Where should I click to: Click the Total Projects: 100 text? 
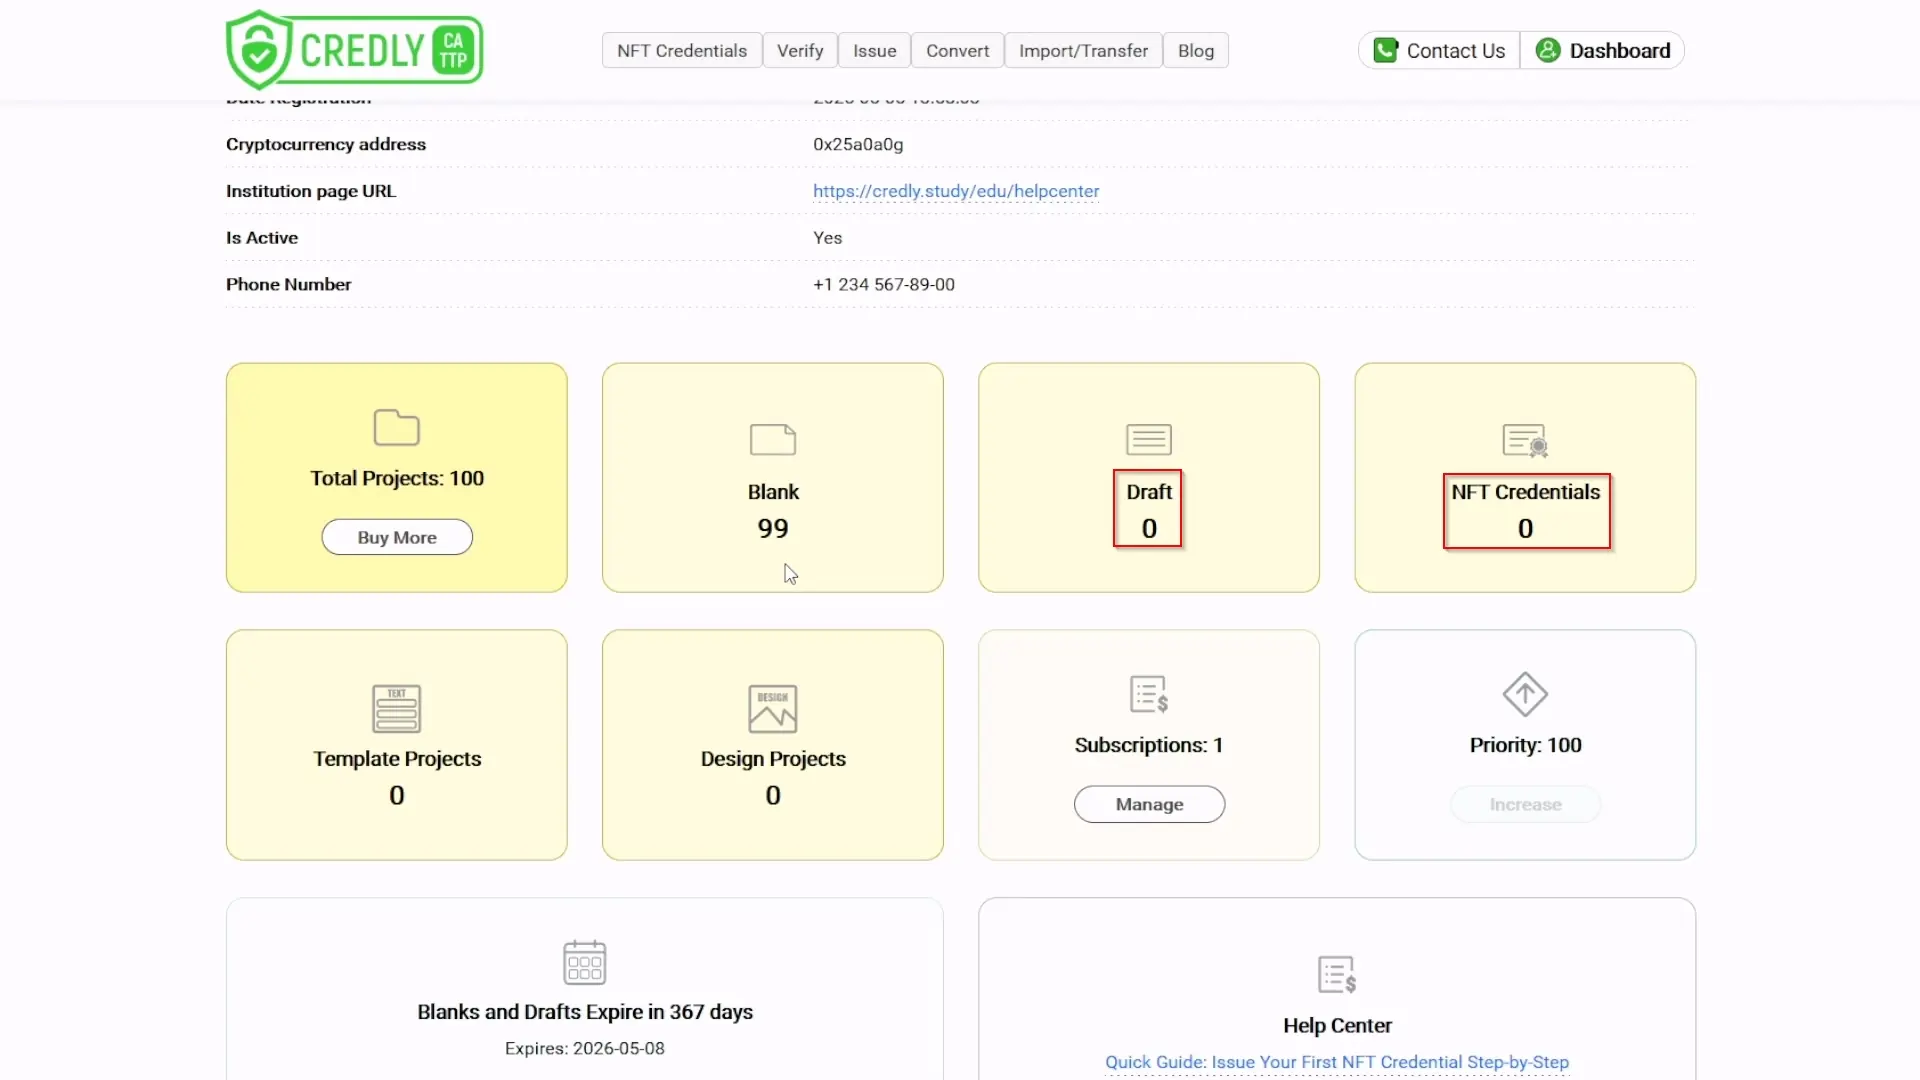397,478
